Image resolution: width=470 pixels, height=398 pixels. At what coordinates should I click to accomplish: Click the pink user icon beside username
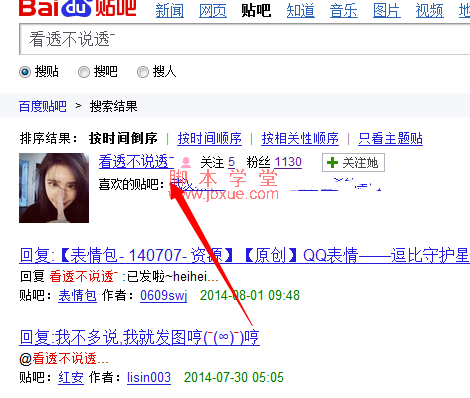click(x=186, y=162)
